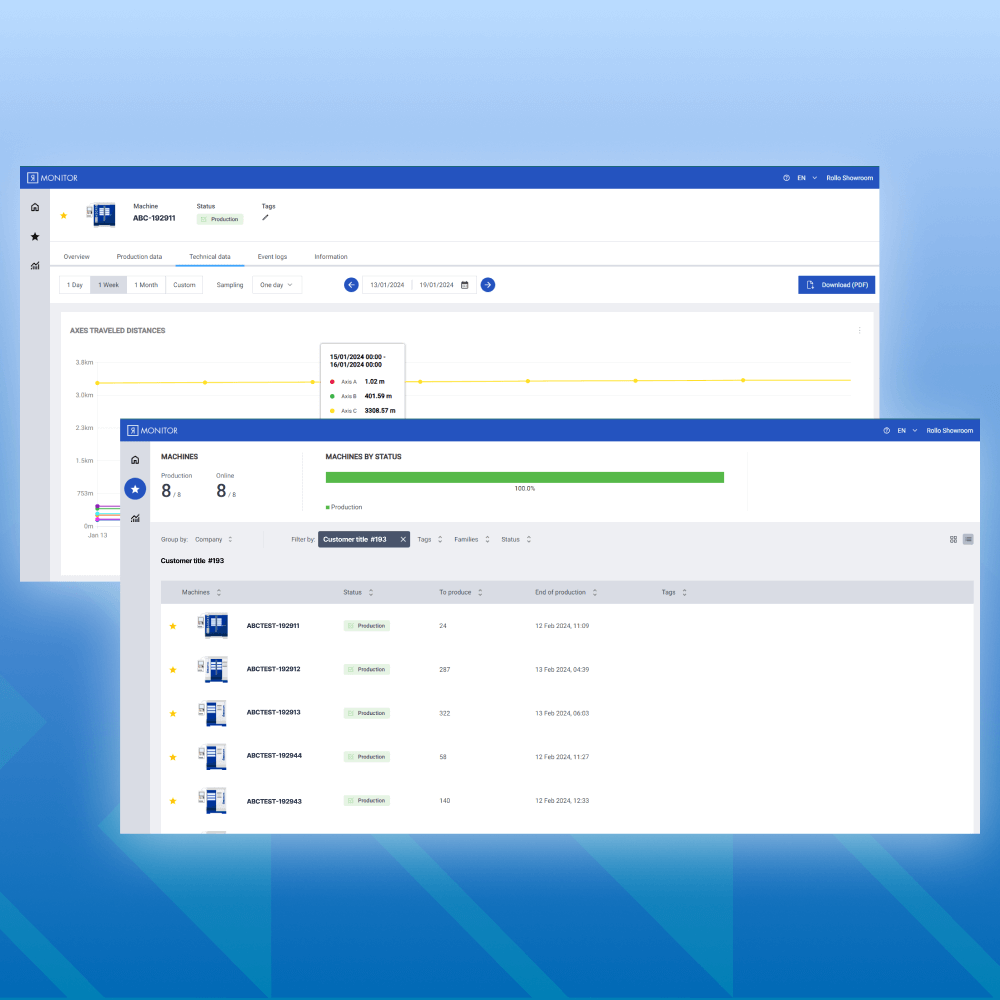Click the Download (PDF) button
This screenshot has height=1000, width=1000.
tap(836, 284)
